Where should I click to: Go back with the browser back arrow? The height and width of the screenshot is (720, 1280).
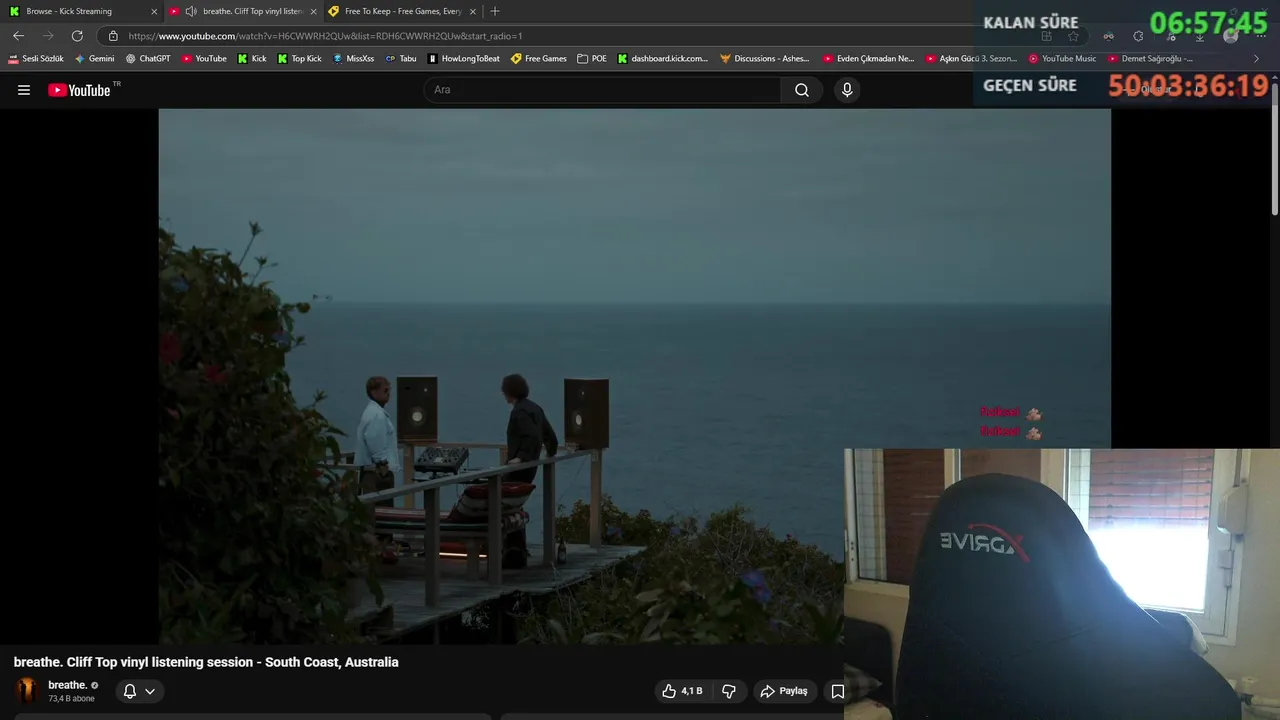click(x=18, y=35)
